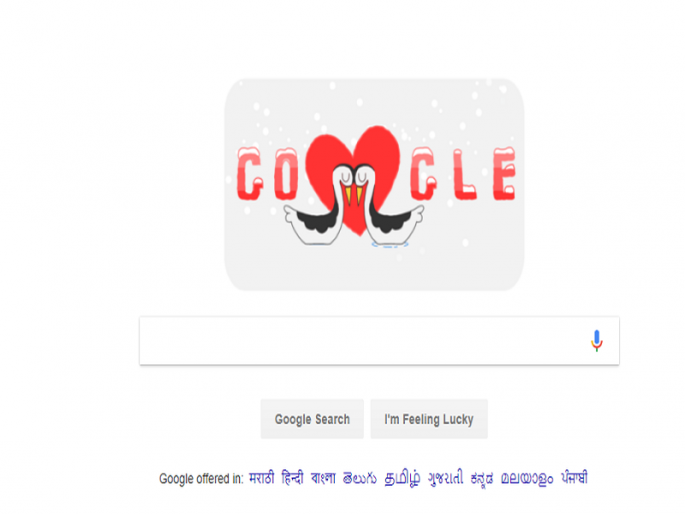Select the Bengali (বাংলা) language link
Viewport: 685px width, 514px height.
[323, 478]
